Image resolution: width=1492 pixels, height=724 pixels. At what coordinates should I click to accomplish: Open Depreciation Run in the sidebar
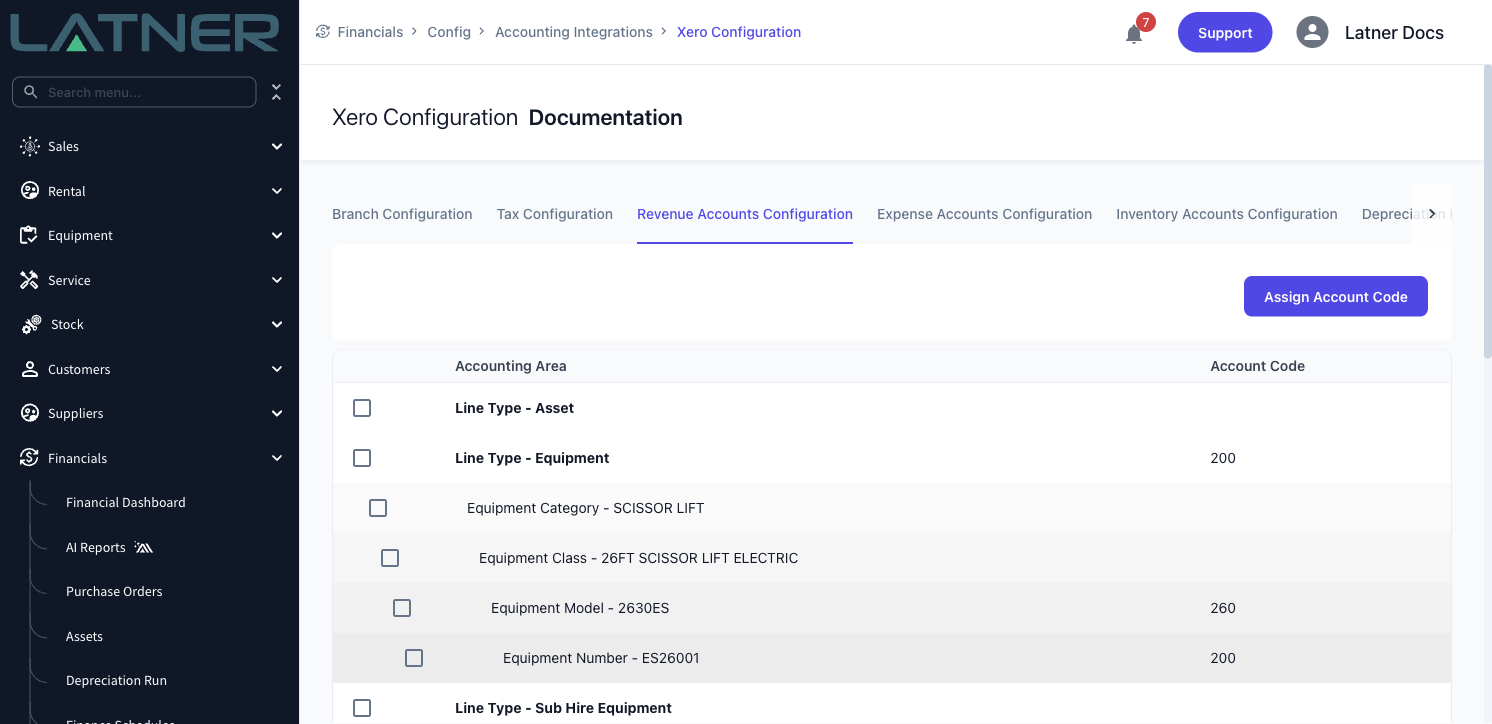pos(116,680)
